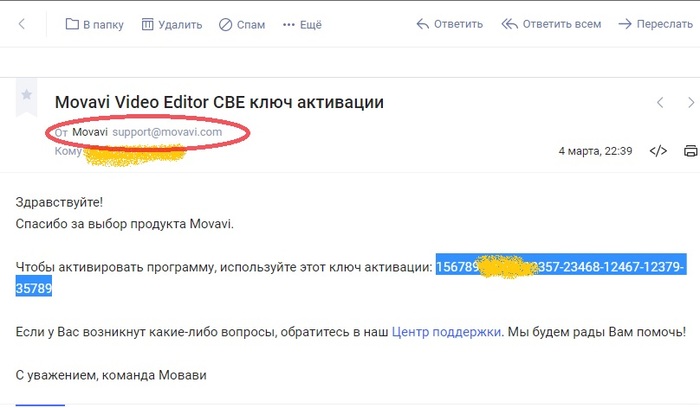This screenshot has height=408, width=700.
Task: Click the 'Кому' recipient label
Action: 68,151
